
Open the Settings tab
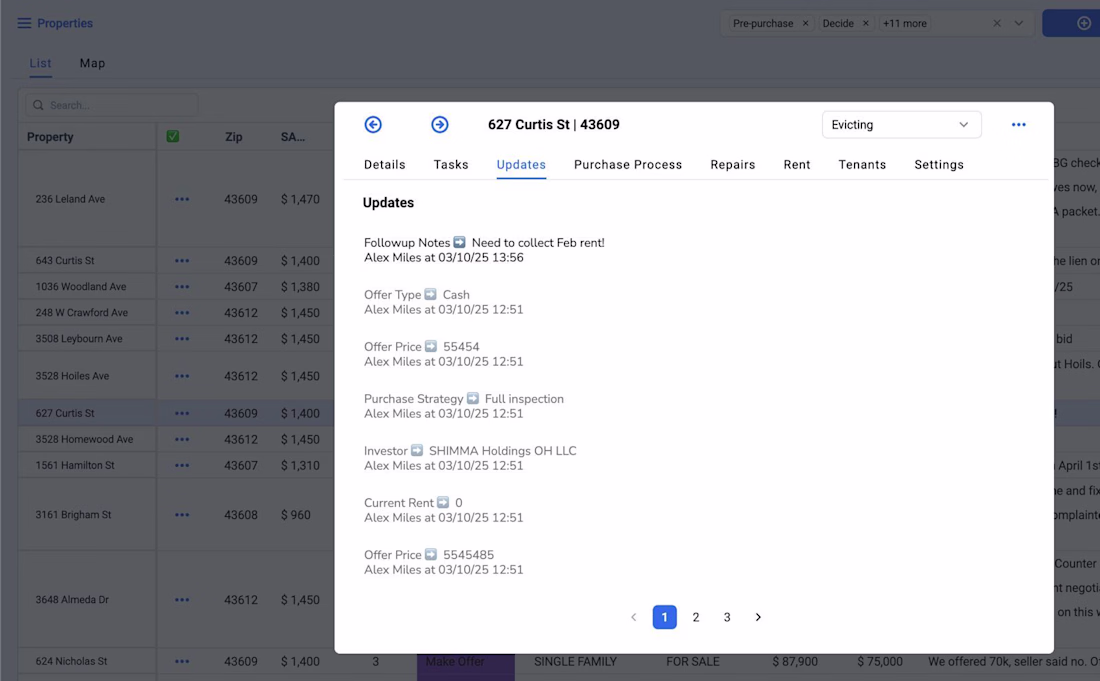tap(939, 165)
